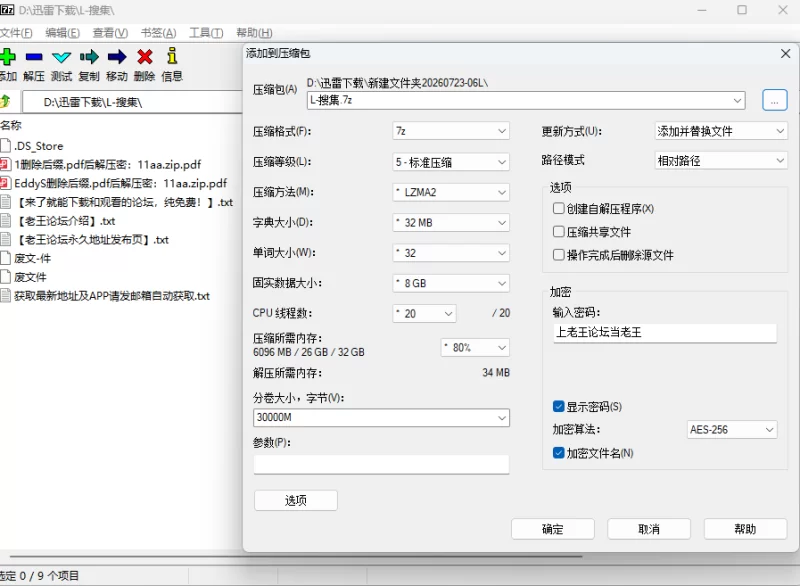Click the text icon of 【来了就能下载和观看的论坛 file
Screen dimensions: 800x586
[5, 202]
